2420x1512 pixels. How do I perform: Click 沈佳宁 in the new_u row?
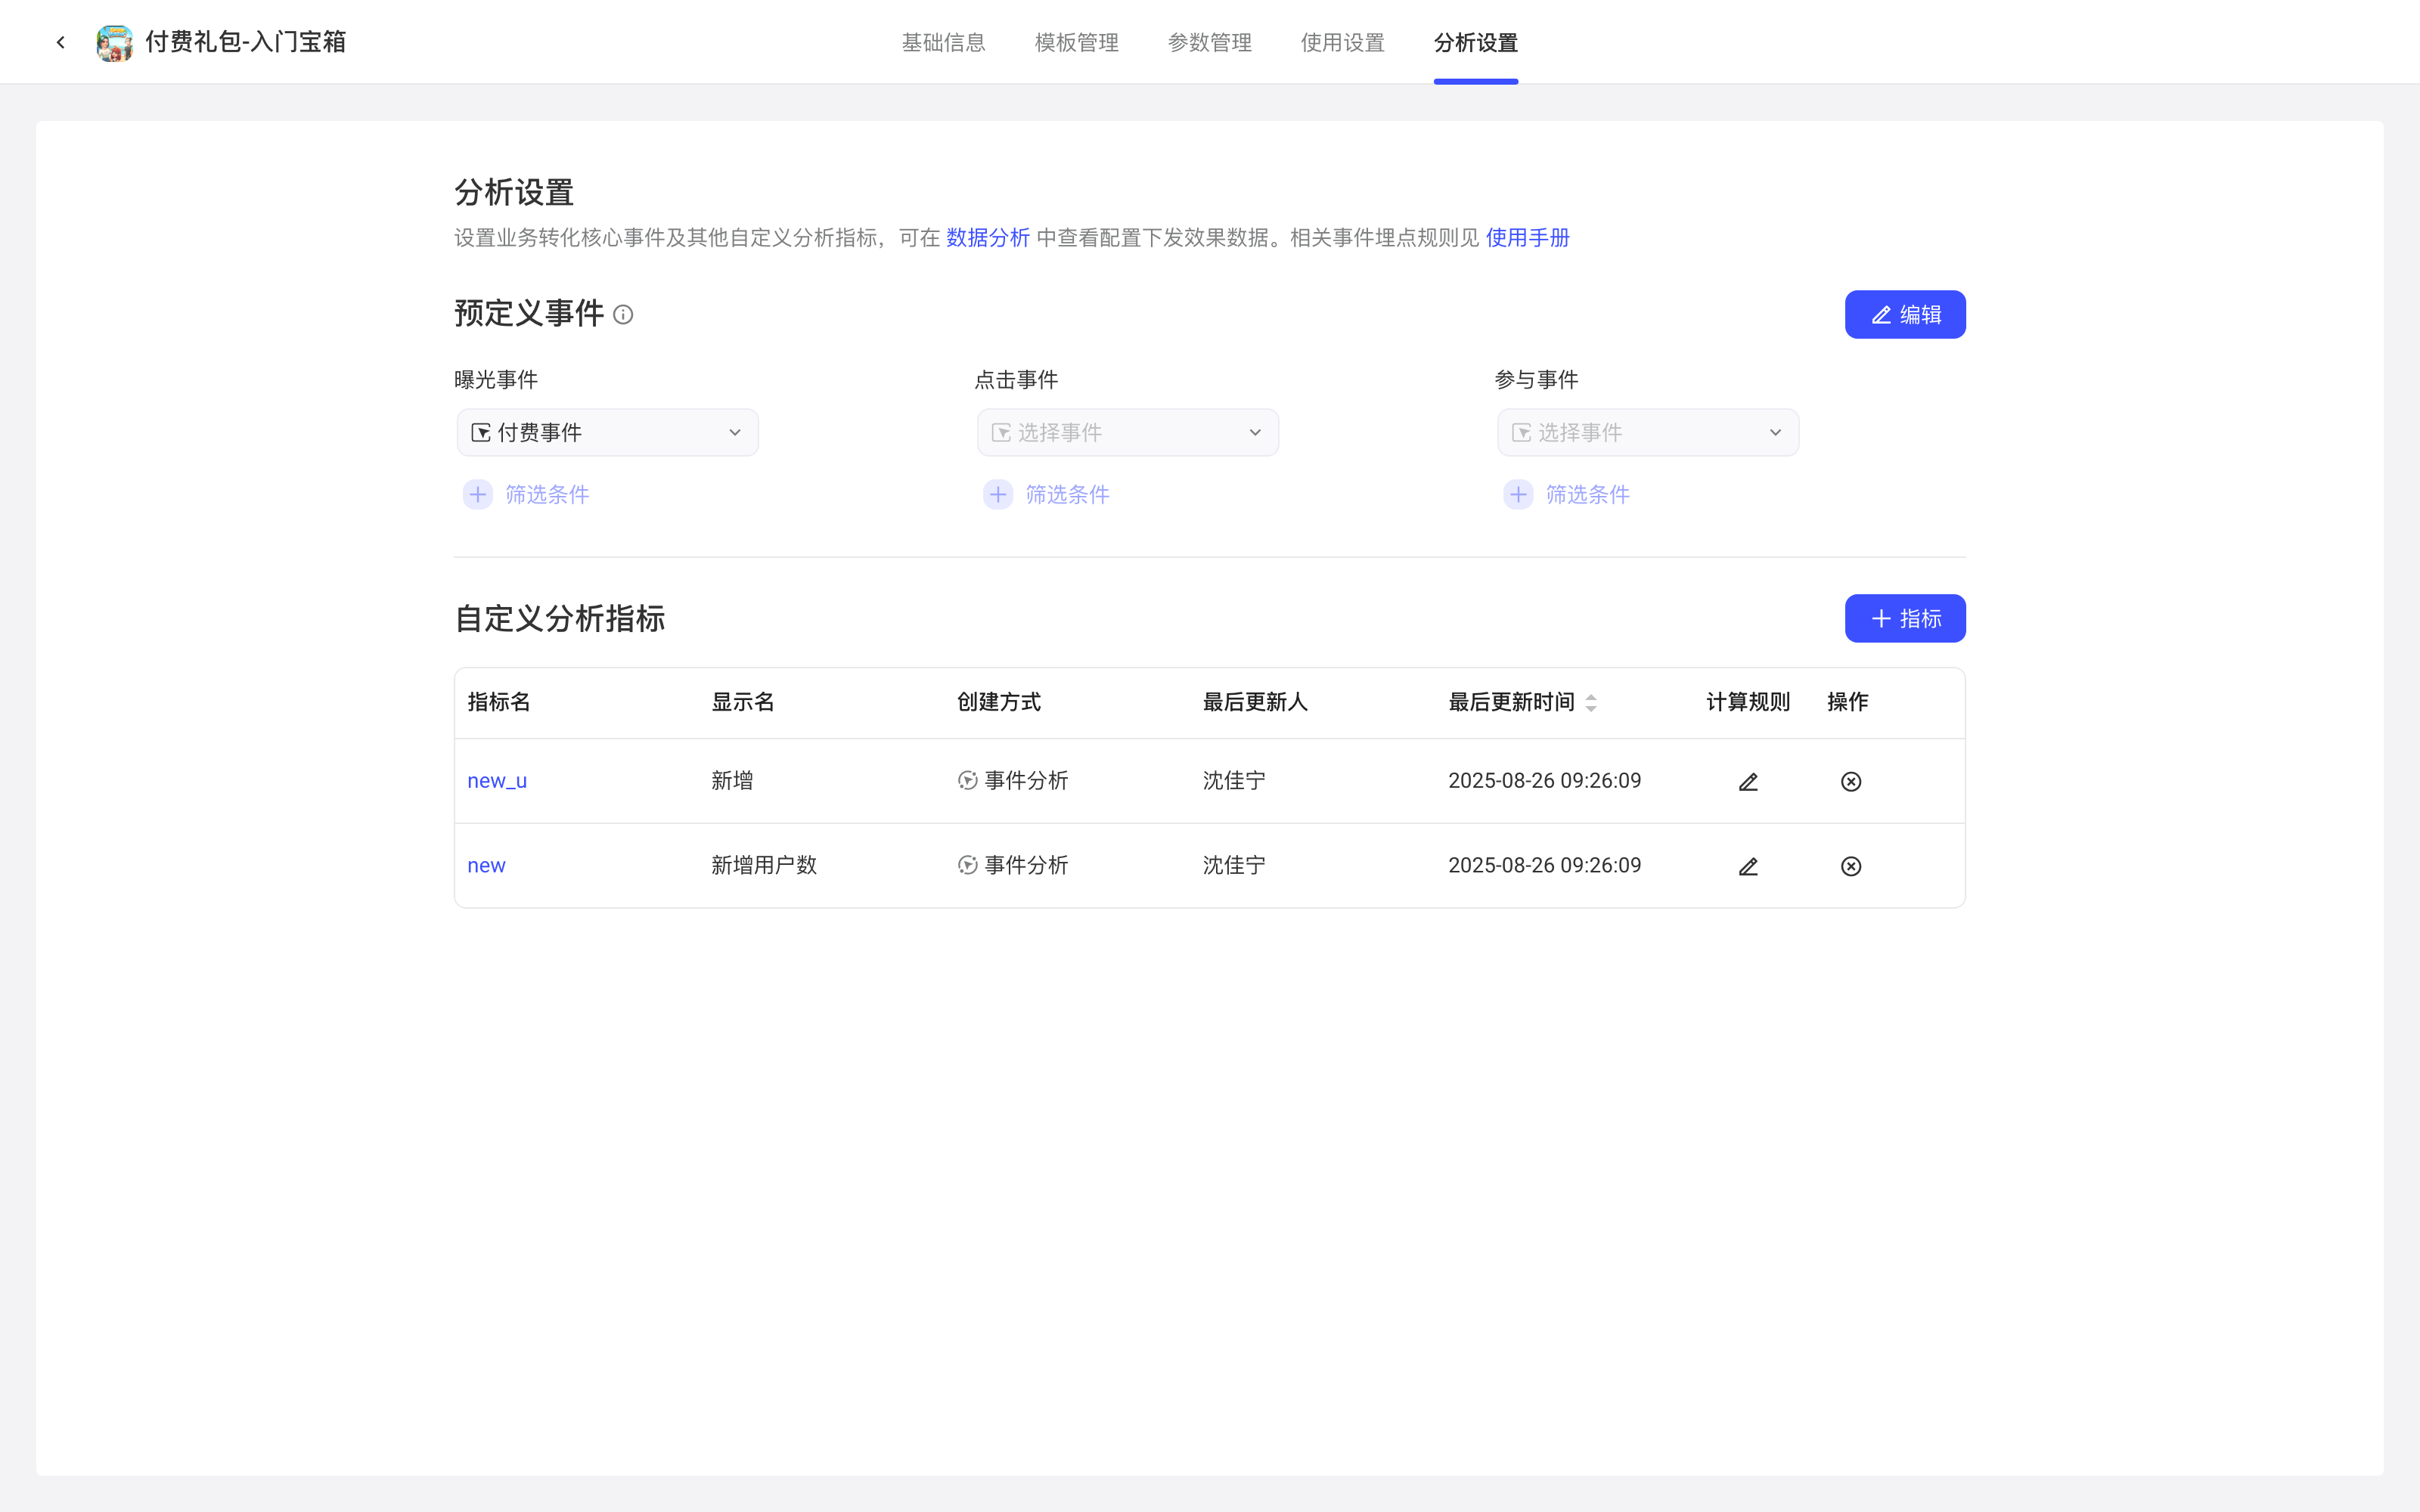[1234, 780]
